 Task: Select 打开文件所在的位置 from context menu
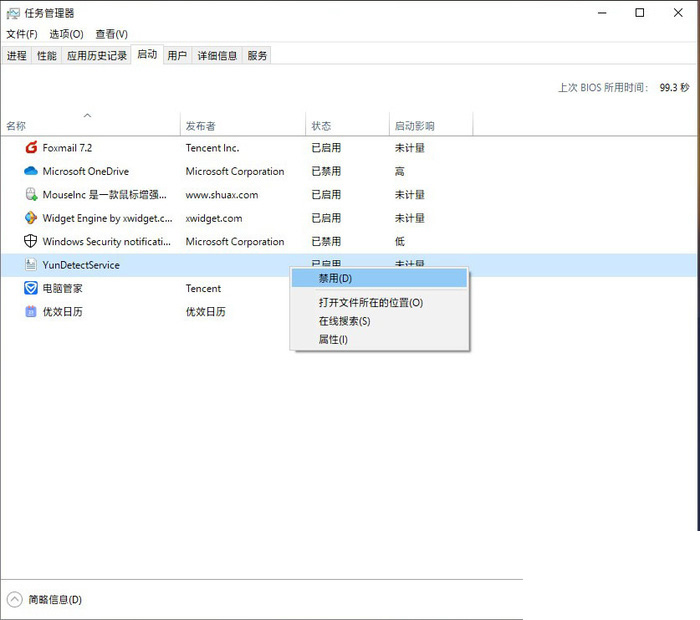coord(370,302)
